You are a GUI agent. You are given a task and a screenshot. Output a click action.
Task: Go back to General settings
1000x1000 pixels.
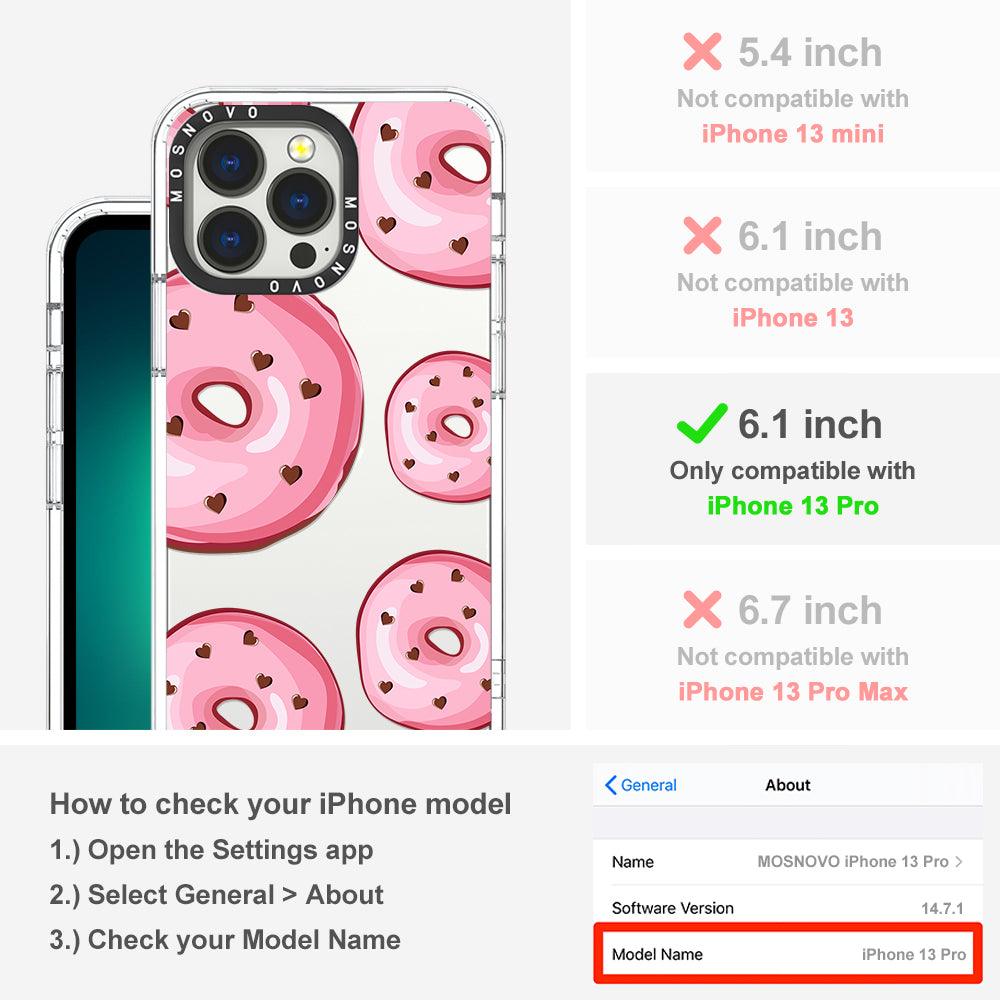tap(641, 785)
